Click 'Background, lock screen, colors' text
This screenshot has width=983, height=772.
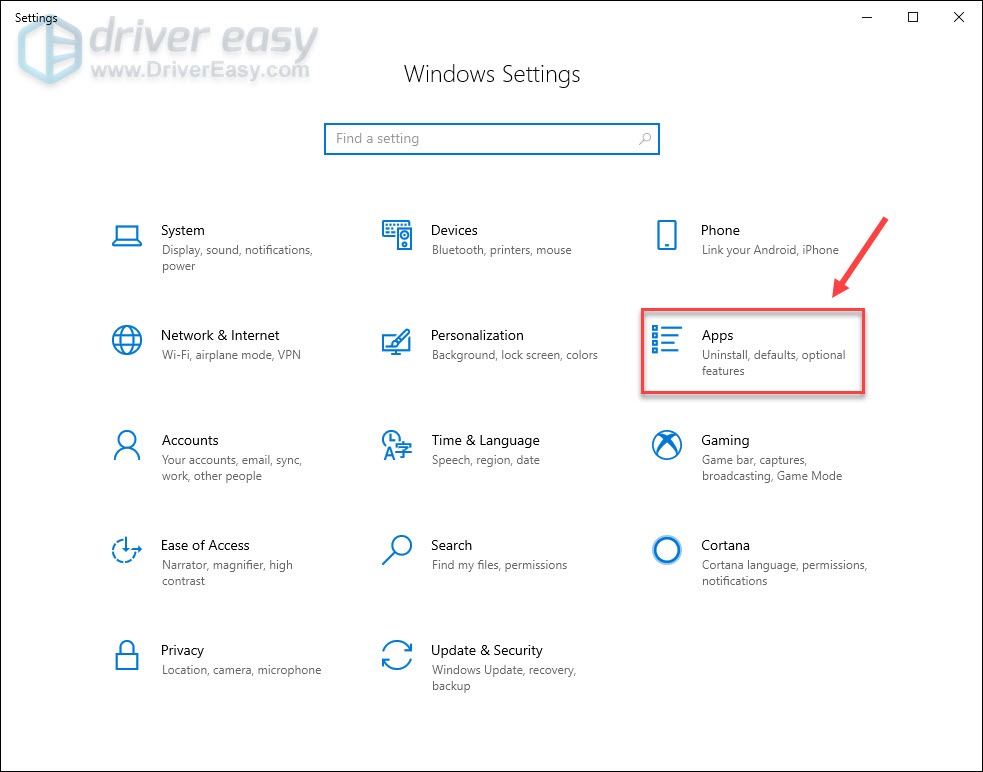pos(515,355)
